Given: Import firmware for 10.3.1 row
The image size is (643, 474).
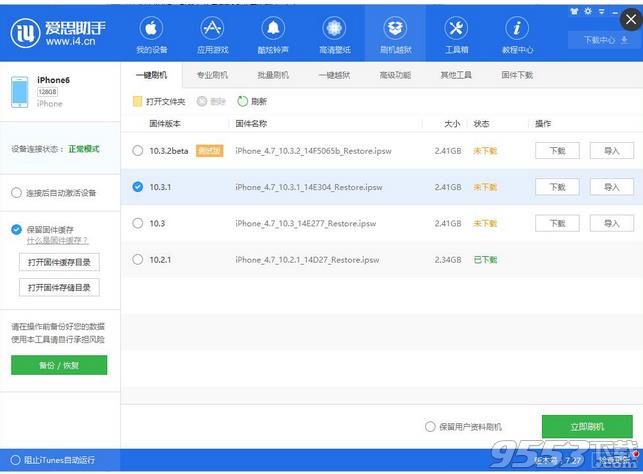Looking at the screenshot, I should (x=611, y=187).
